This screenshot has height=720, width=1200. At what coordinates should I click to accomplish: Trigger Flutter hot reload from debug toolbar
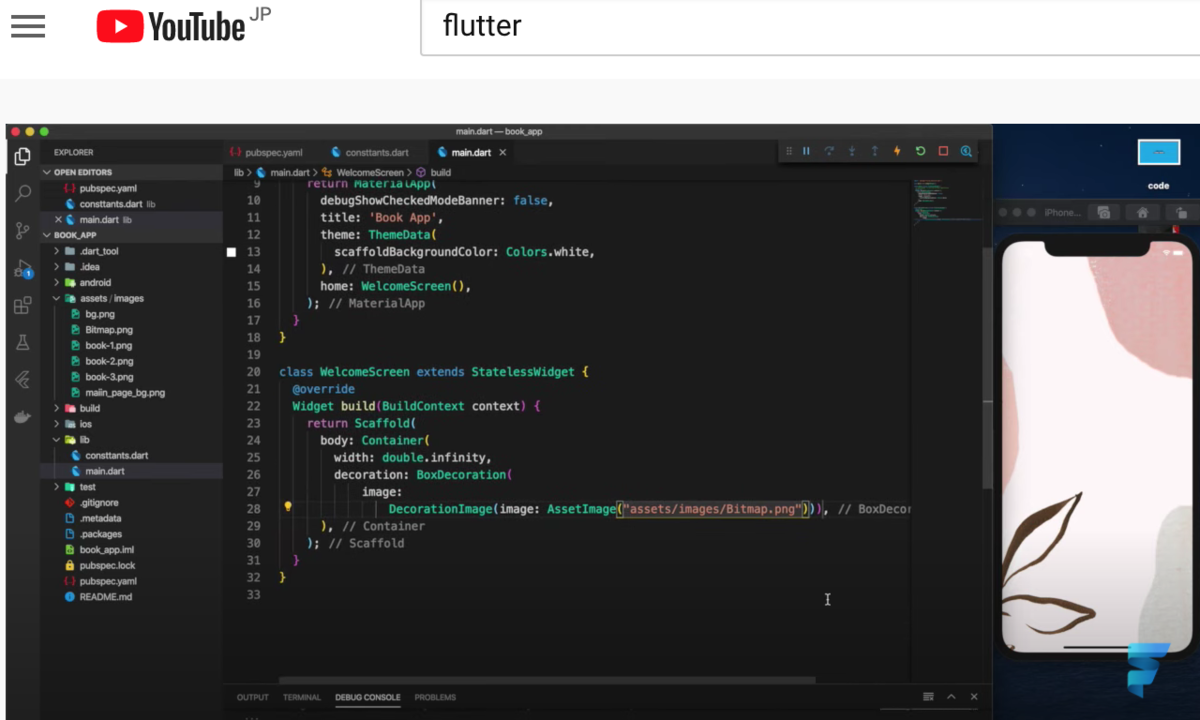[897, 151]
